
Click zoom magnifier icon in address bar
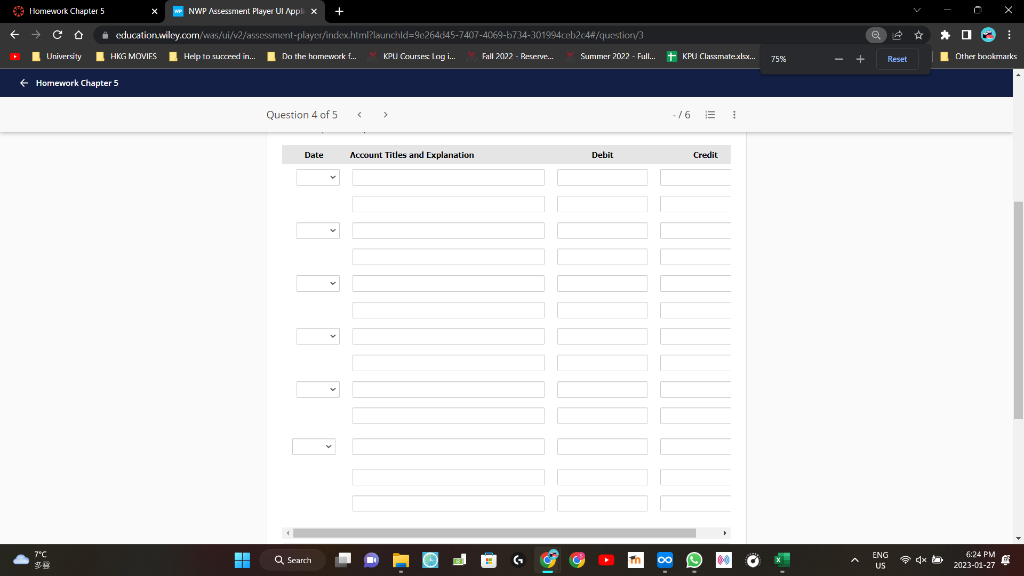876,35
